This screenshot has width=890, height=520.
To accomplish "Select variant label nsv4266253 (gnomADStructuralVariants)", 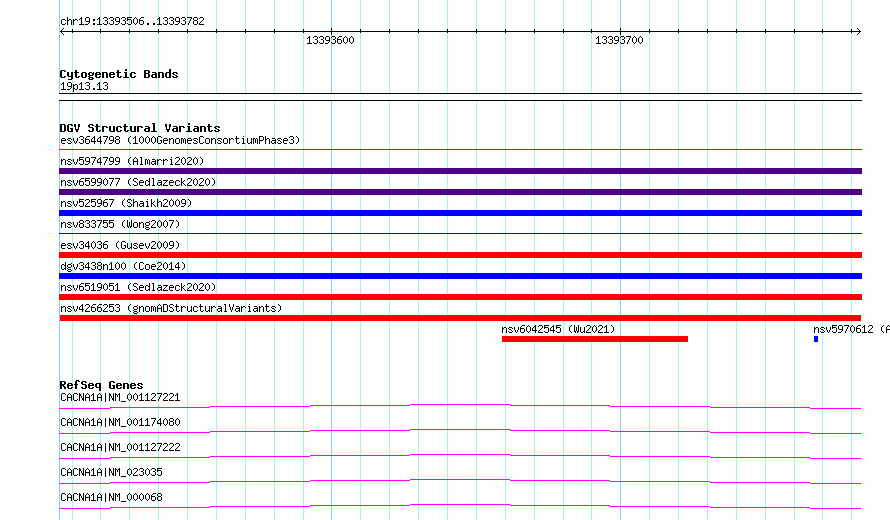I will (x=171, y=308).
